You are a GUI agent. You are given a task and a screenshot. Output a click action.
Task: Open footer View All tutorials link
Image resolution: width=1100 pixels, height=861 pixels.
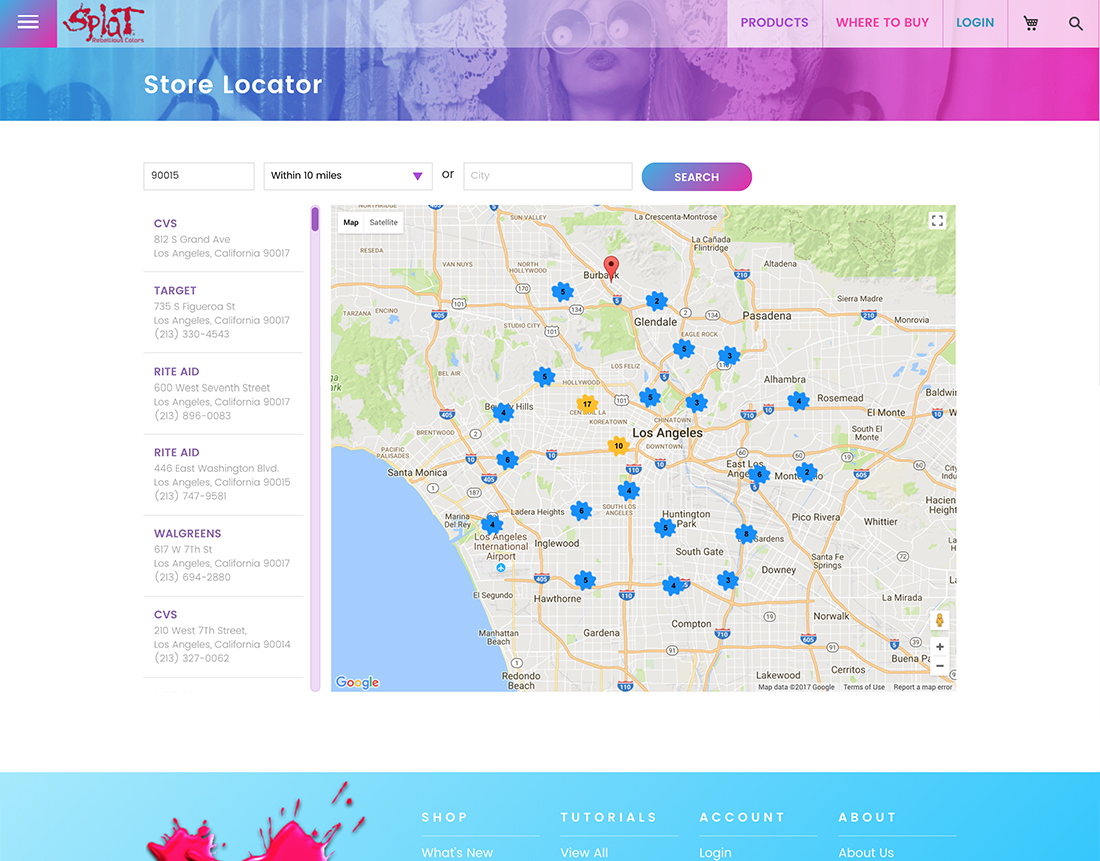pyautogui.click(x=584, y=853)
